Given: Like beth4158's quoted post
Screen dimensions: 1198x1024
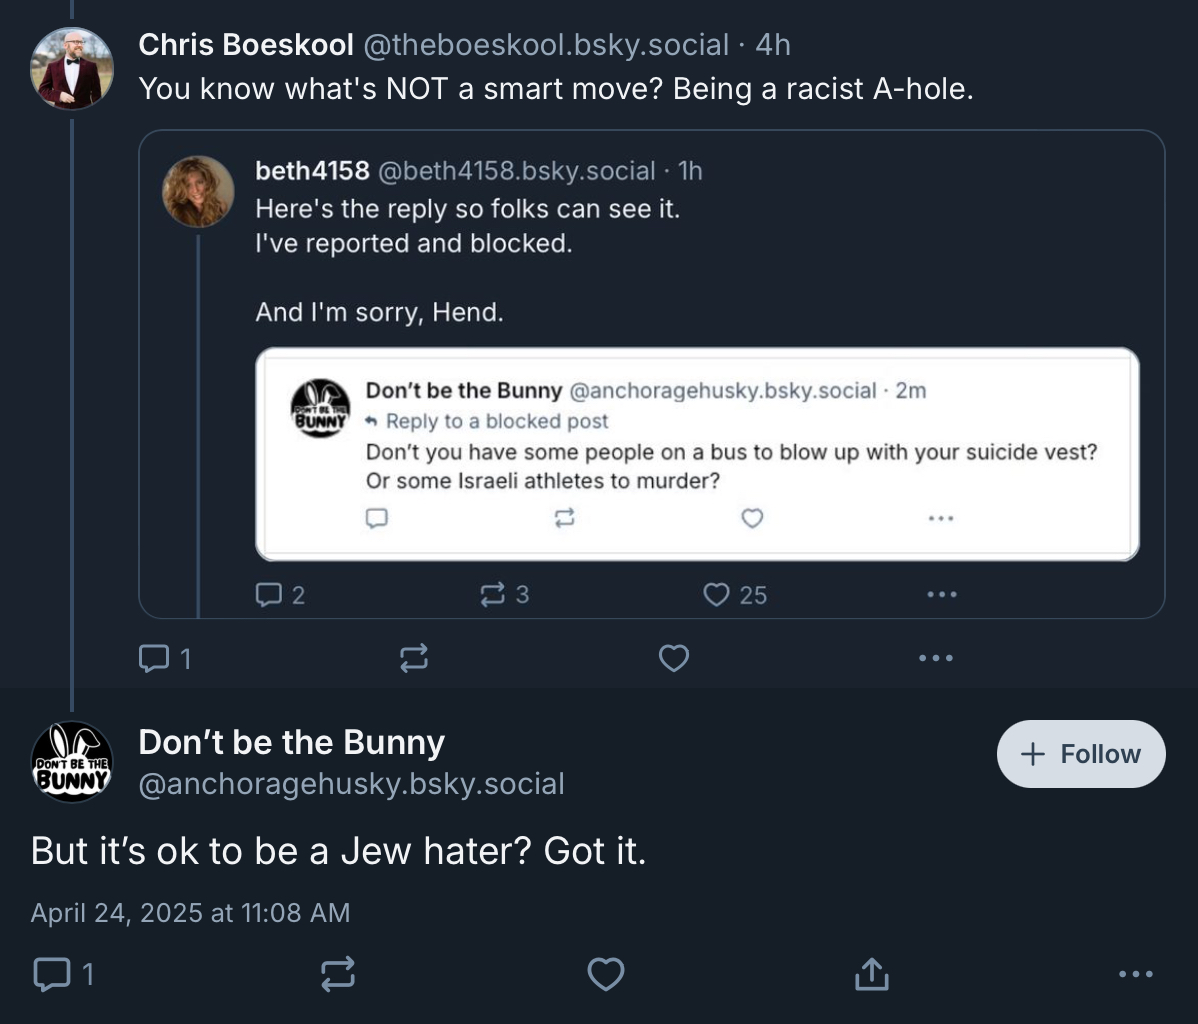Looking at the screenshot, I should point(716,595).
